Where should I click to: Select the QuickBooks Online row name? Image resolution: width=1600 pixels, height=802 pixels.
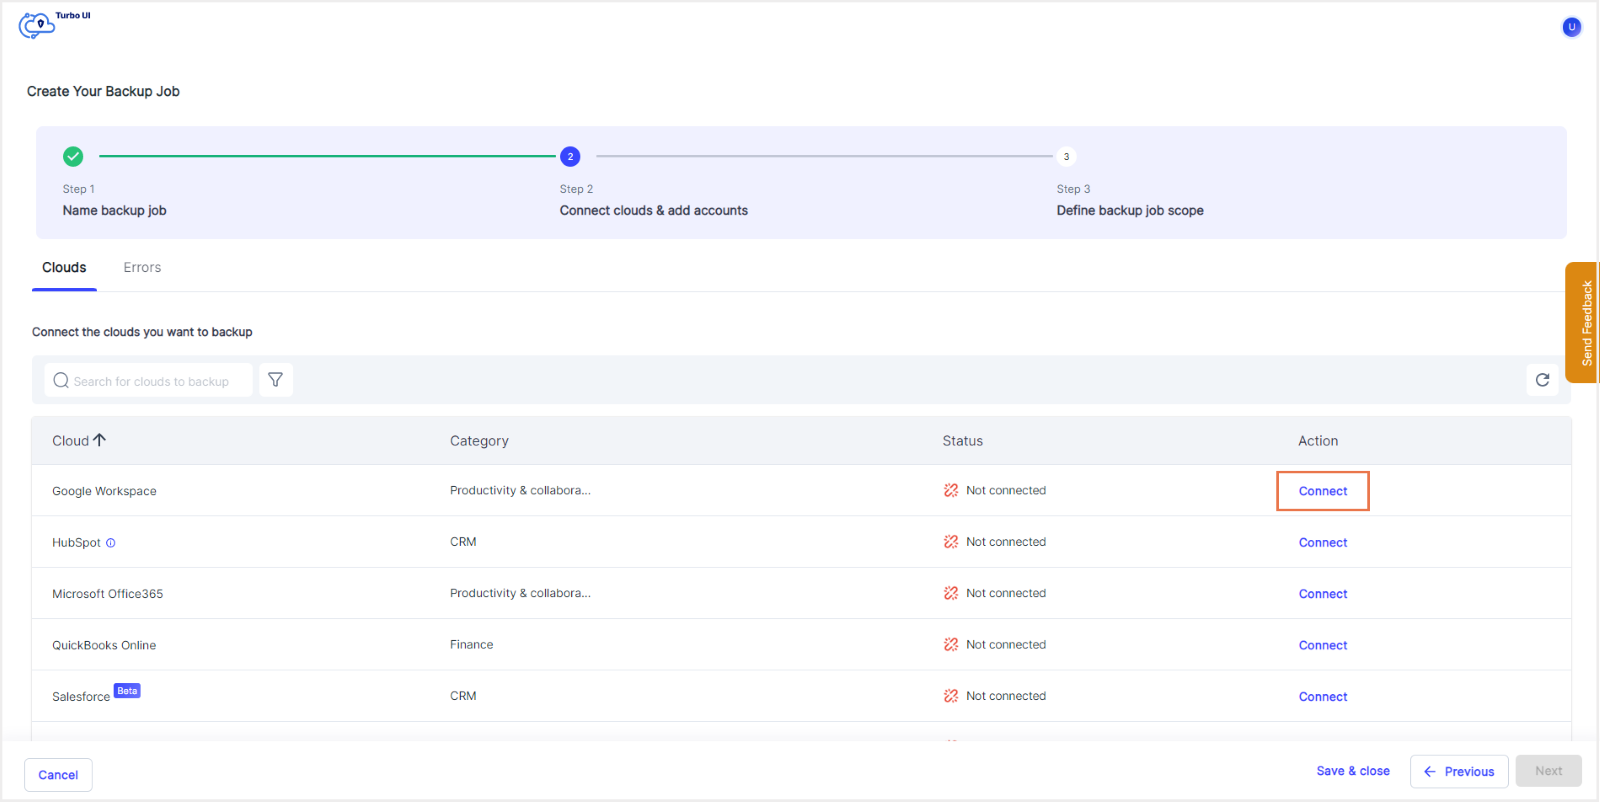(x=104, y=646)
